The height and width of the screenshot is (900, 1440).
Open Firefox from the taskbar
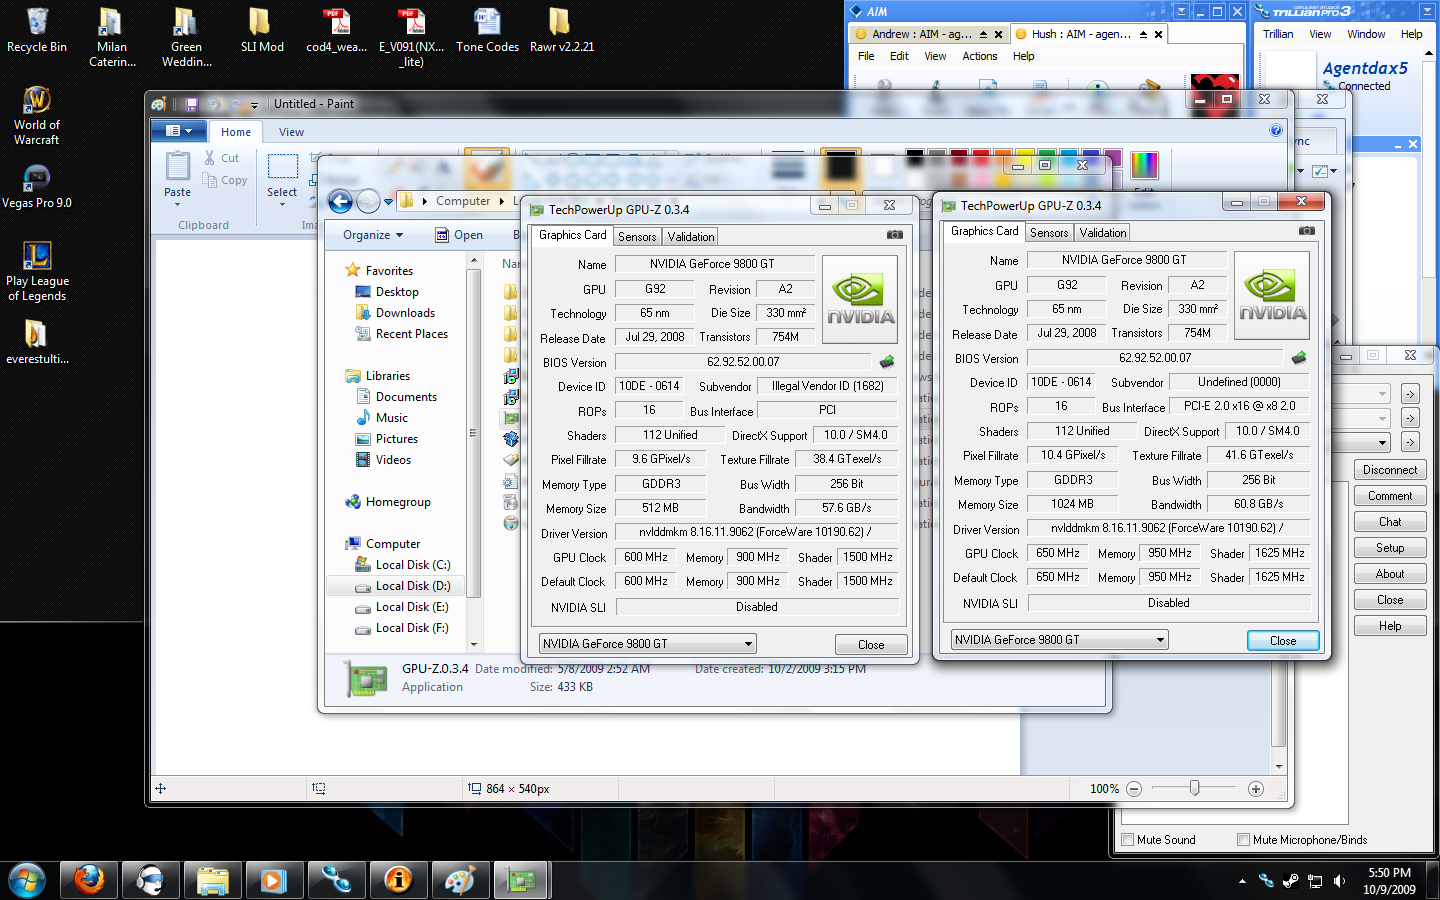click(89, 880)
